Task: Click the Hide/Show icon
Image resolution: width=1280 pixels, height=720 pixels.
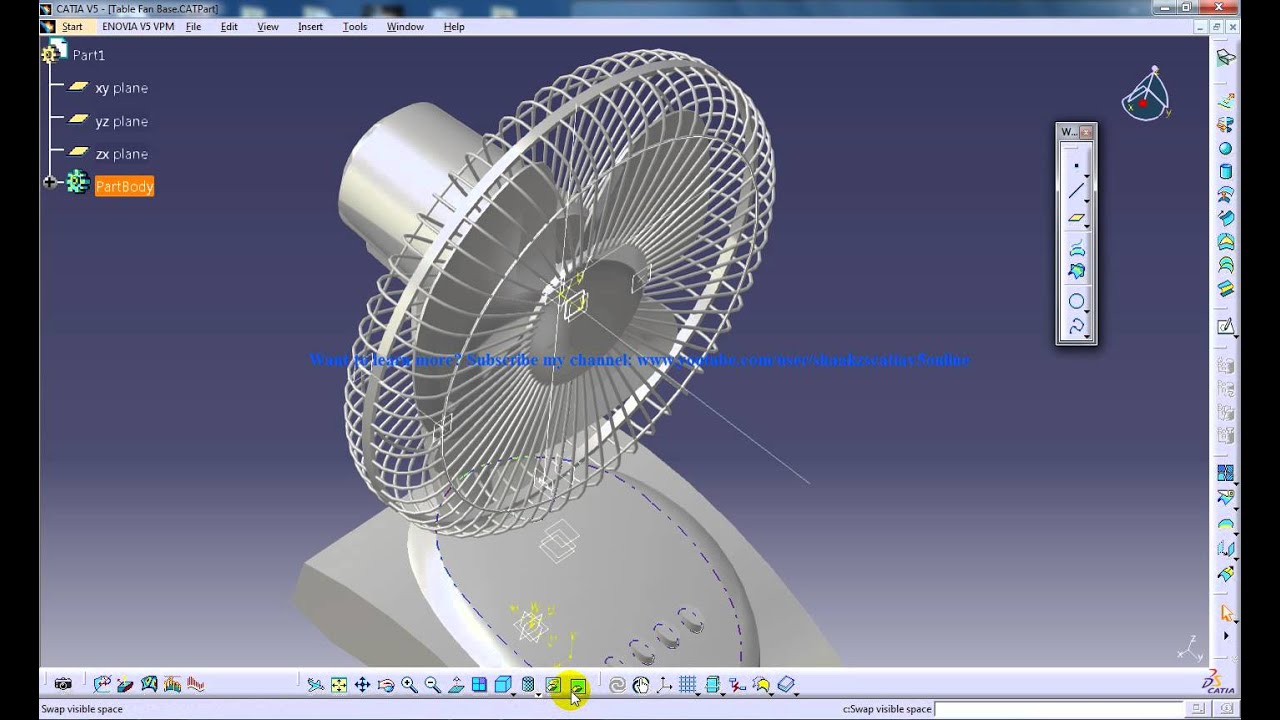Action: [x=553, y=685]
